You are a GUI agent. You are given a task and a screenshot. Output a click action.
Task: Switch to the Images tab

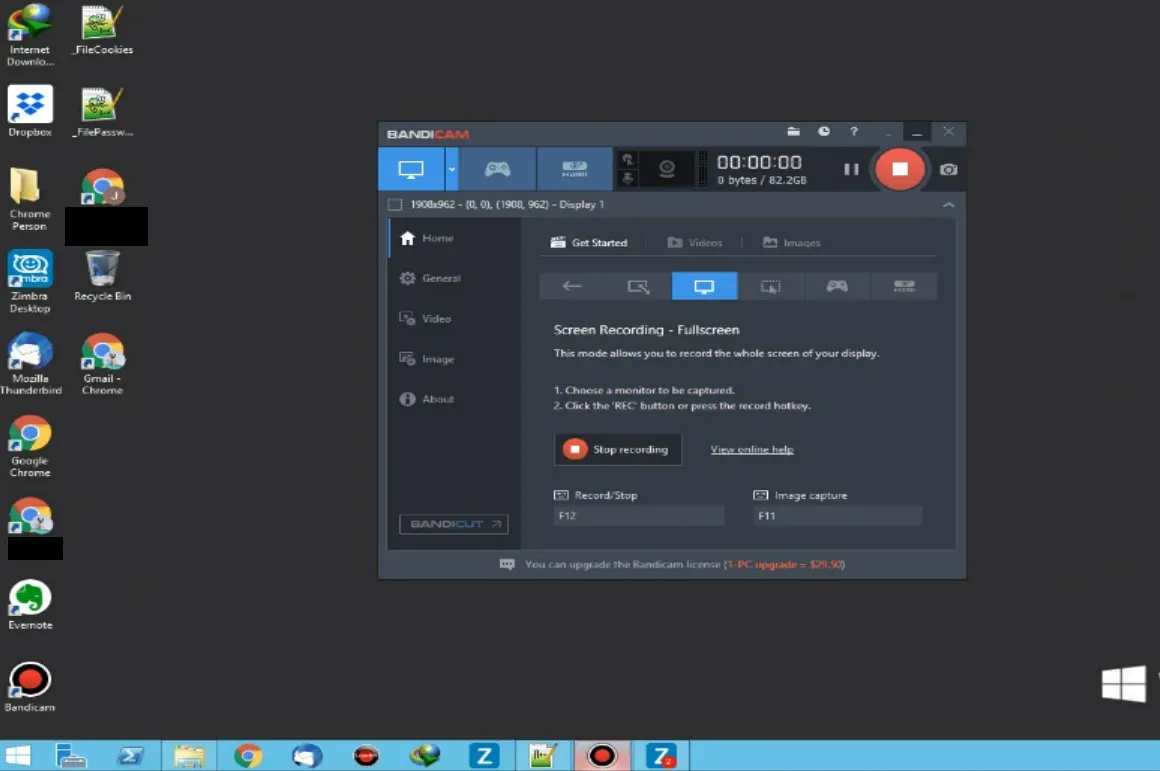click(x=792, y=243)
